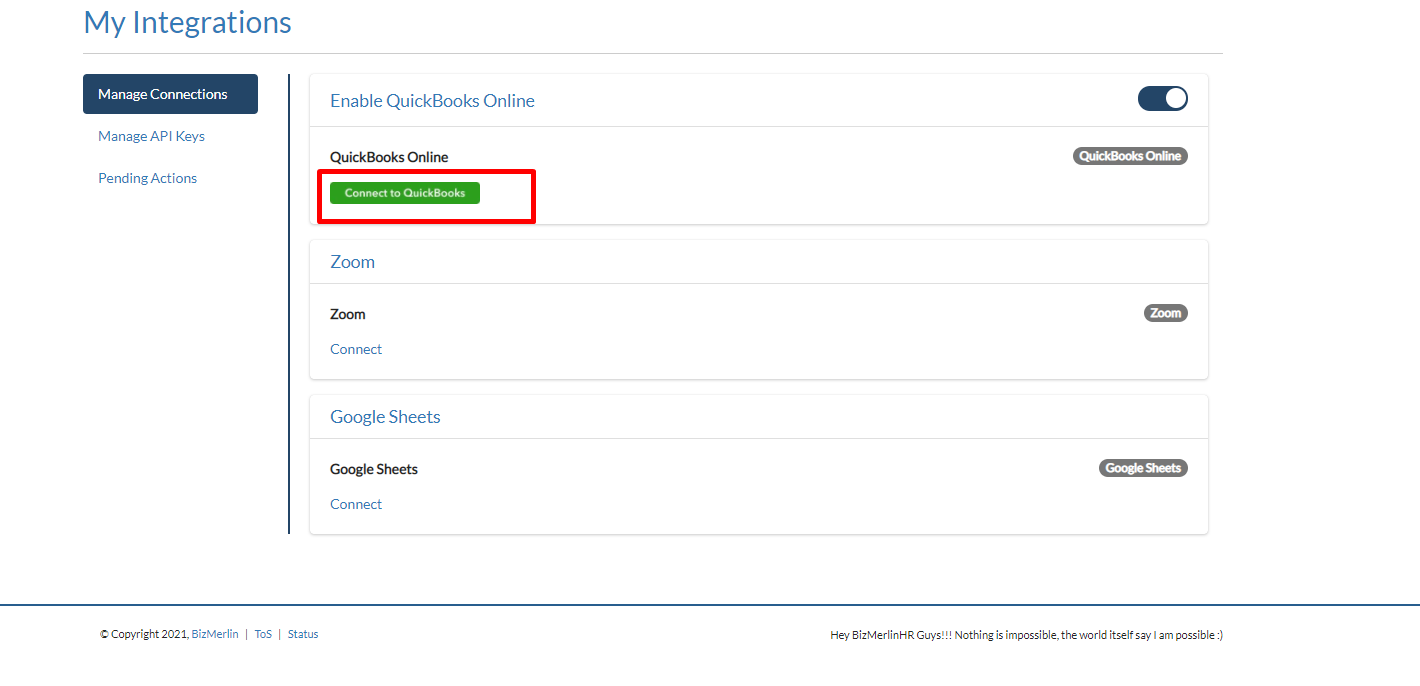Viewport: 1420px width, 686px height.
Task: Click the gray Google Sheets badge
Action: point(1143,468)
